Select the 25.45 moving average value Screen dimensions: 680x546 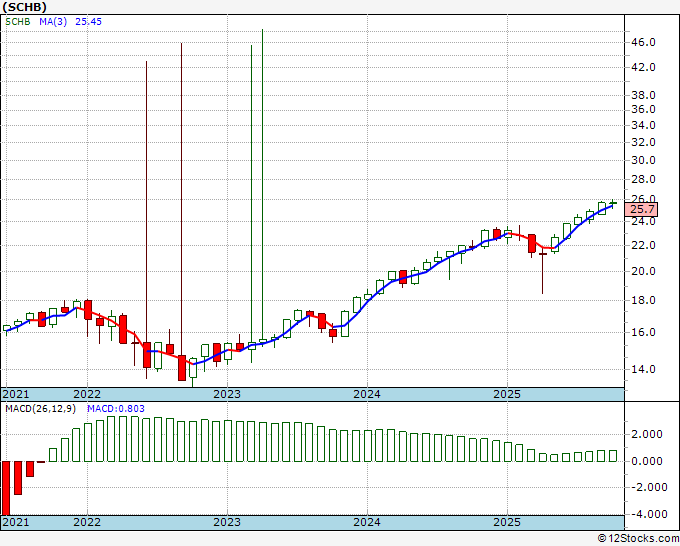point(88,22)
